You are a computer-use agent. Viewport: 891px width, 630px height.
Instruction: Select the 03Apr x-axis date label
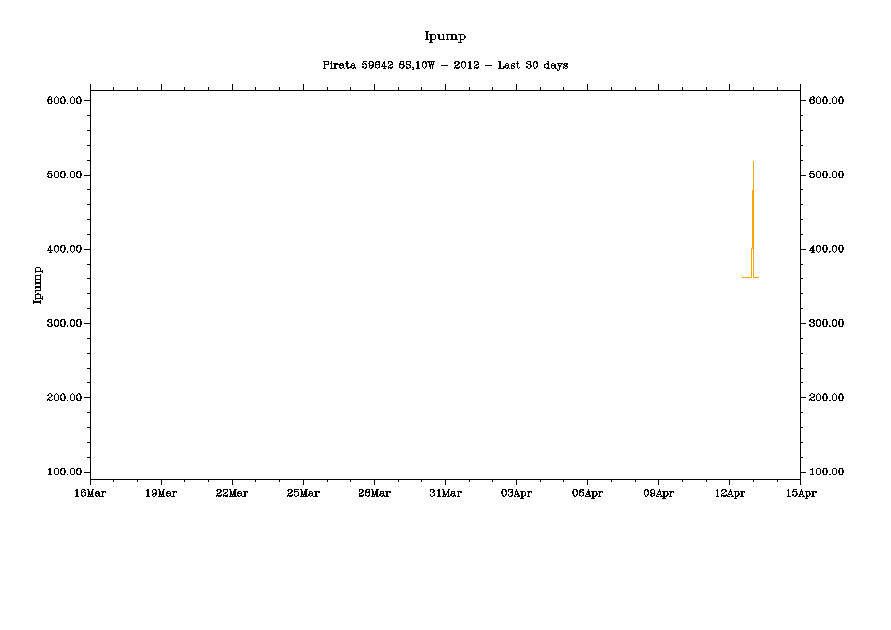516,493
